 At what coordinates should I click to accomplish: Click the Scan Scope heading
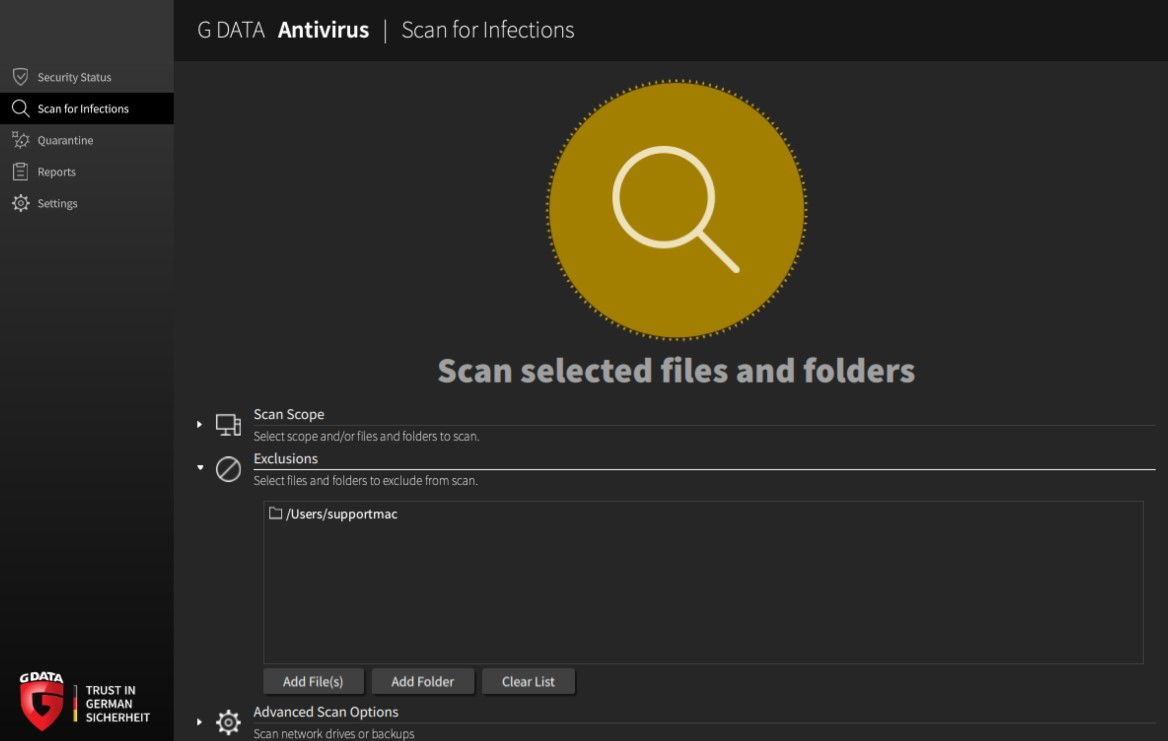tap(289, 414)
